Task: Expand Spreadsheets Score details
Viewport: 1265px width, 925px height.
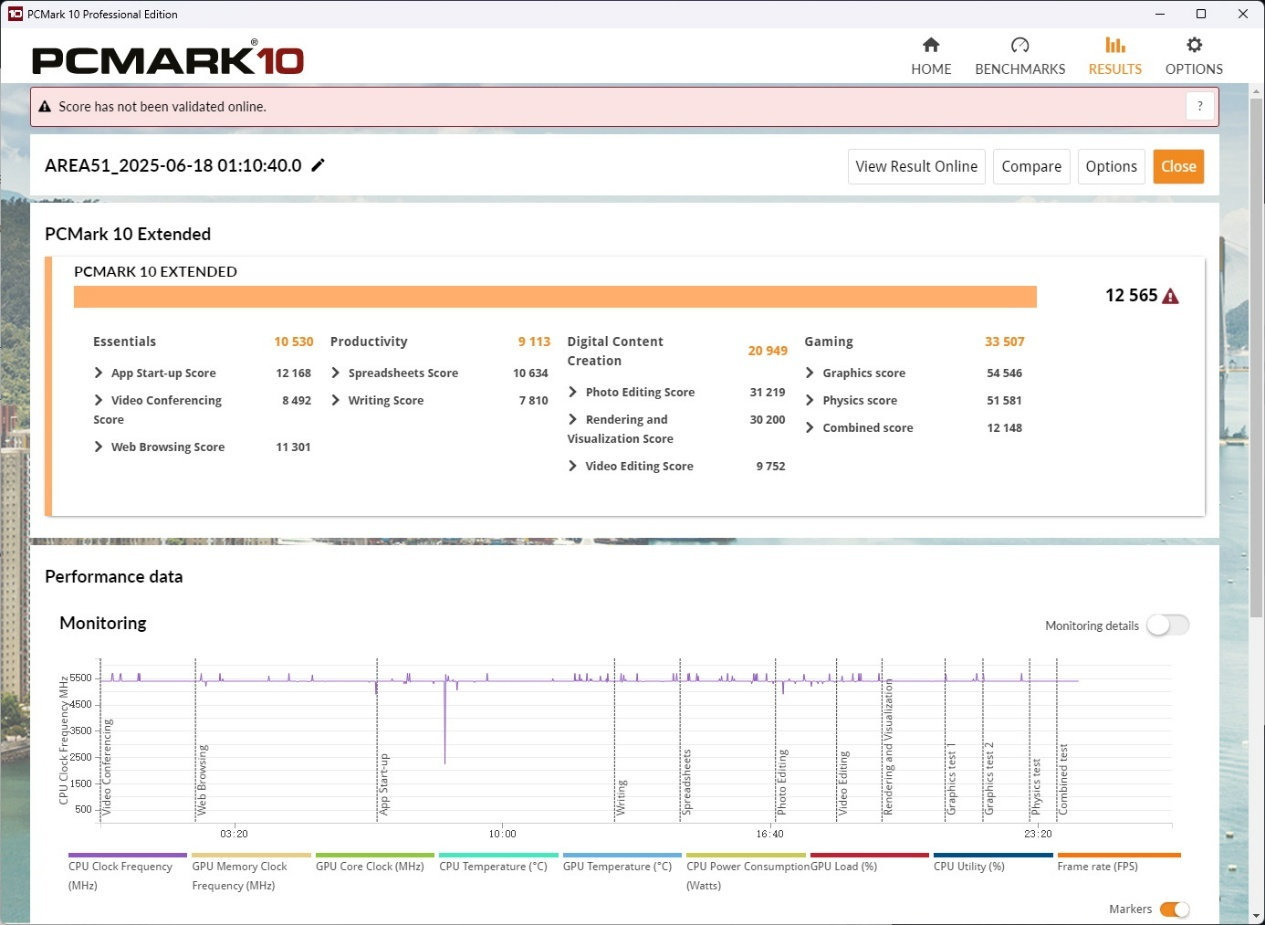Action: pos(335,373)
